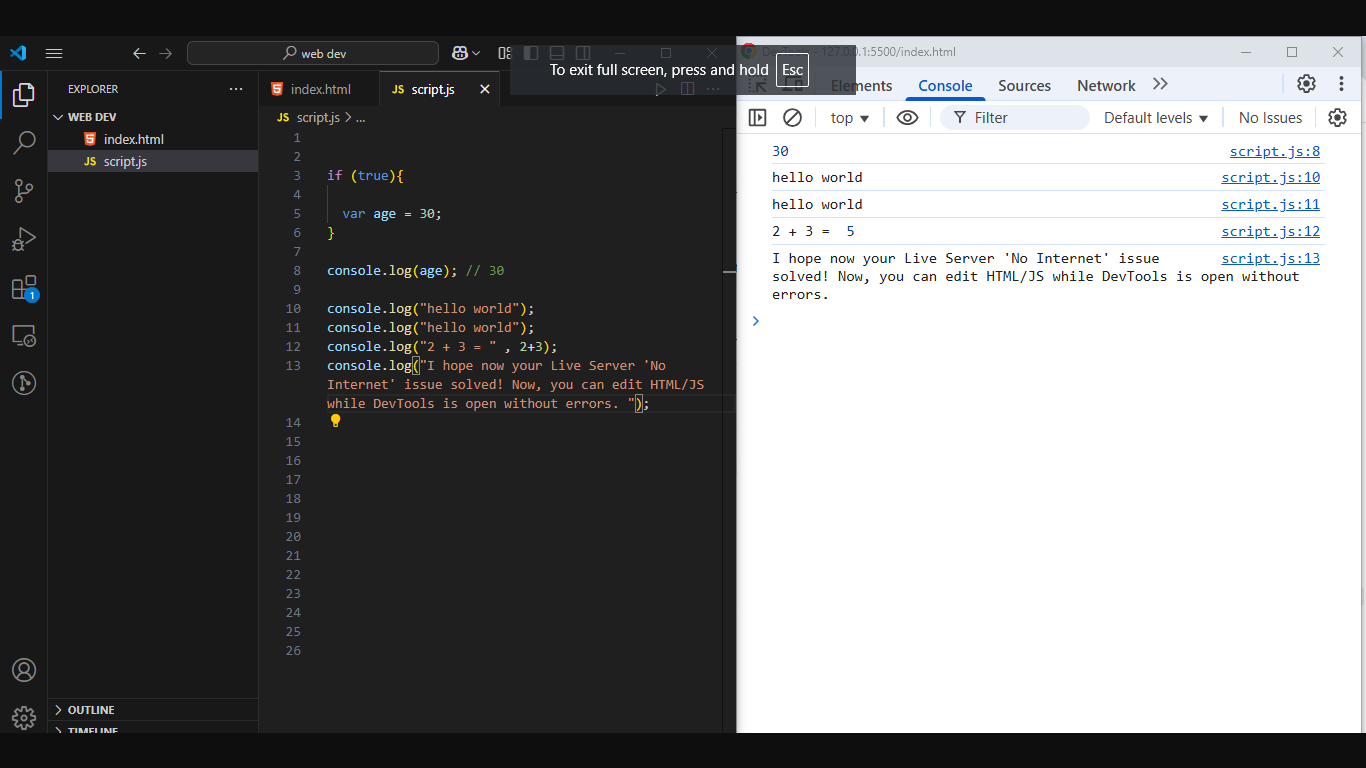This screenshot has height=768, width=1366.
Task: Open the Explorer view in activity bar
Action: point(24,96)
